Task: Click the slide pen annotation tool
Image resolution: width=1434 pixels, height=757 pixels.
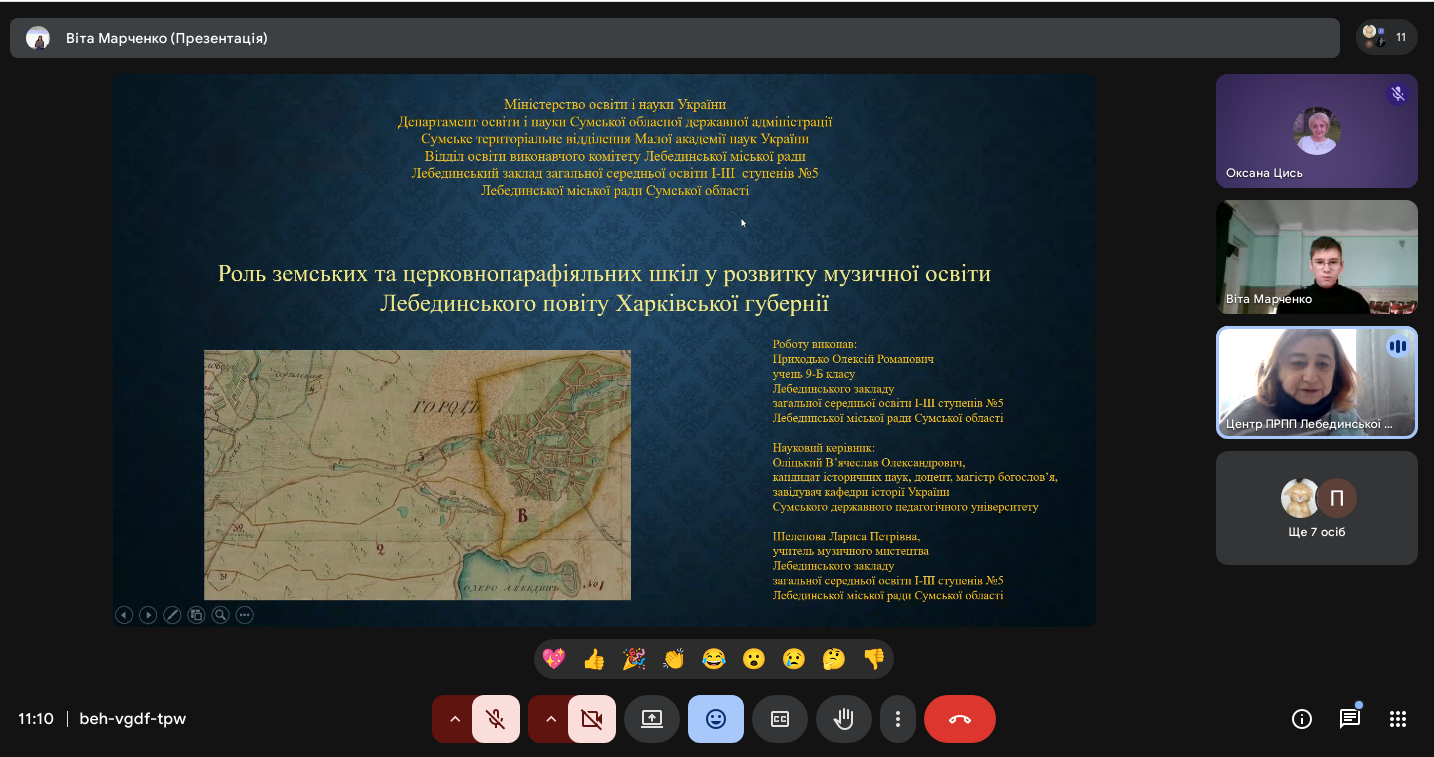Action: (172, 615)
